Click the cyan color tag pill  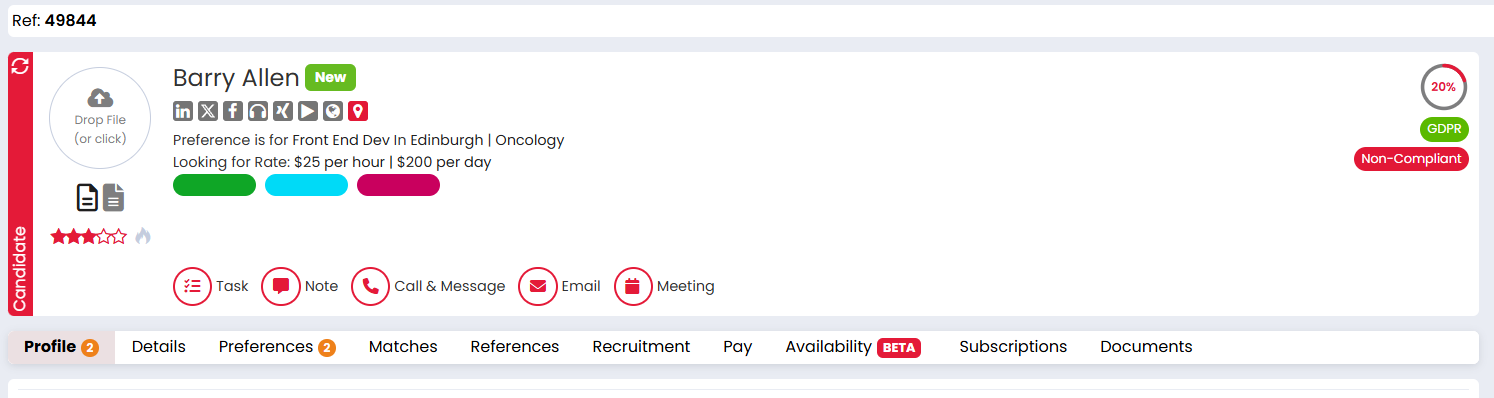coord(306,185)
